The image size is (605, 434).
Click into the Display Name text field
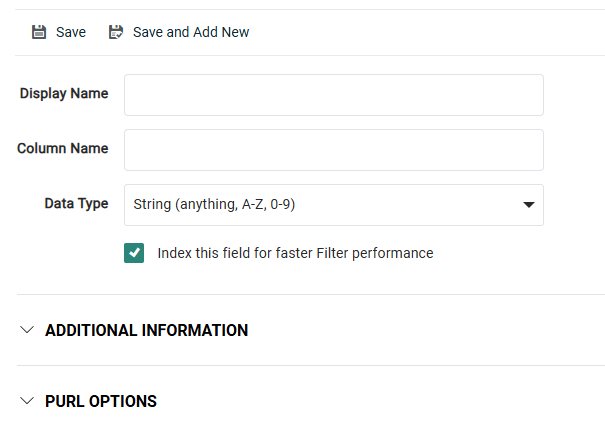click(x=333, y=95)
